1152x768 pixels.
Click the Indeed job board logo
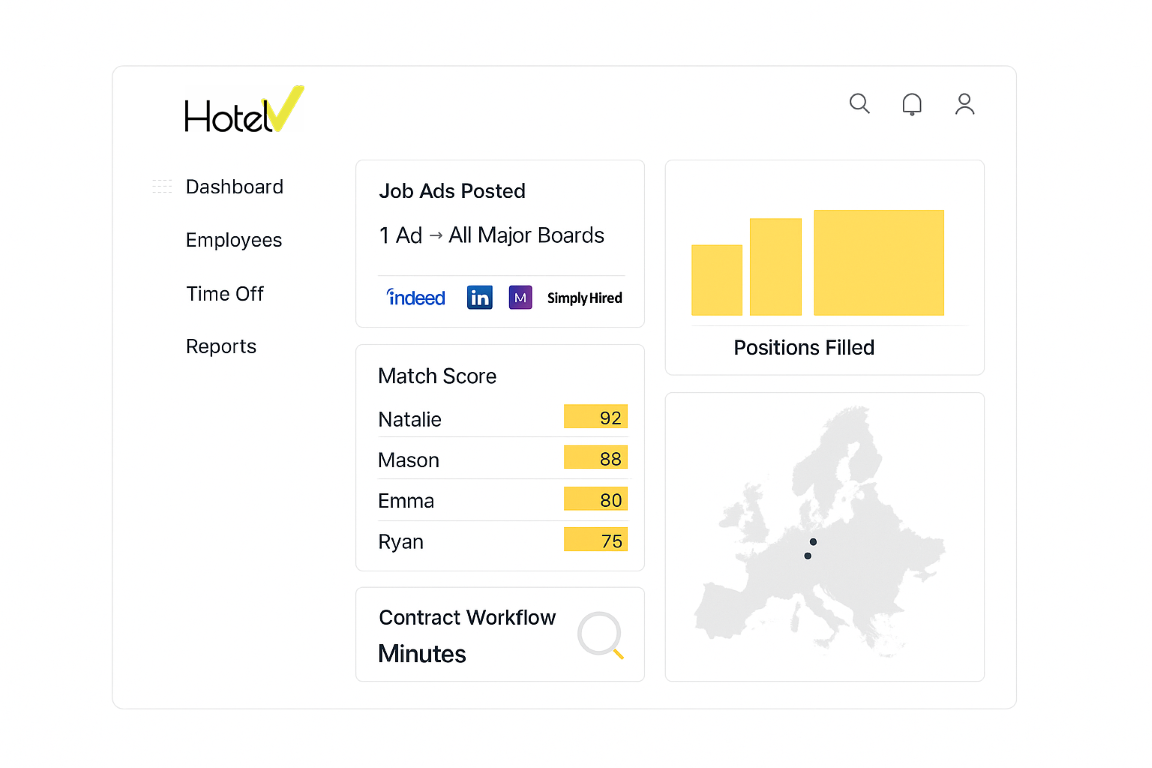tap(416, 298)
